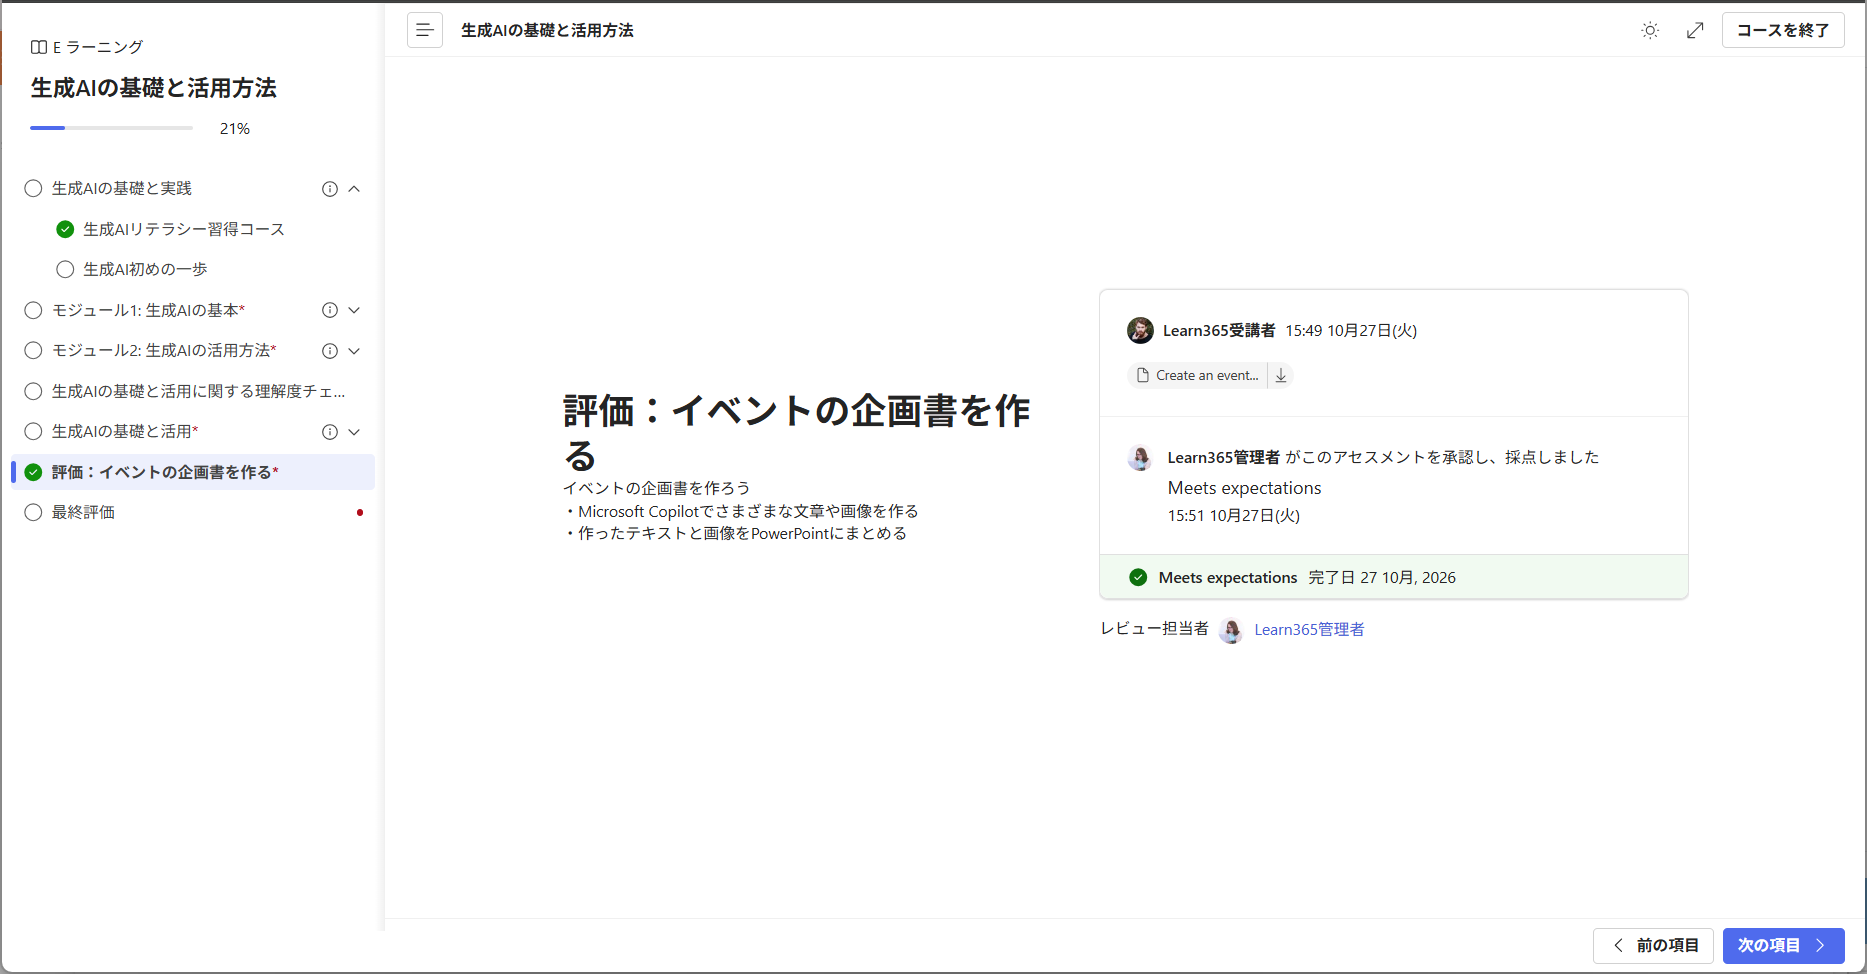Toggle the sidebar menu hamburger icon
The image size is (1867, 974).
pos(425,30)
